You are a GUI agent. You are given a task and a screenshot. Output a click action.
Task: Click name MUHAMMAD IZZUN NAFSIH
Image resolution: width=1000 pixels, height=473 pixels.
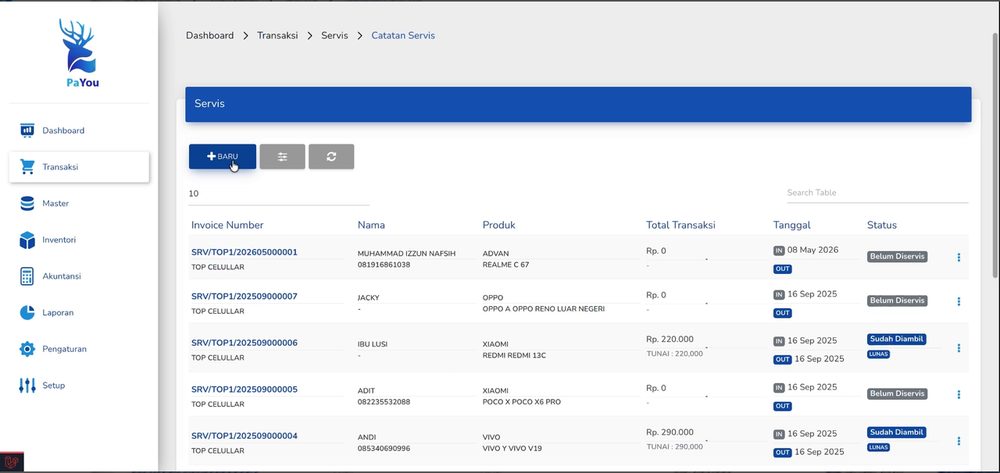click(406, 254)
